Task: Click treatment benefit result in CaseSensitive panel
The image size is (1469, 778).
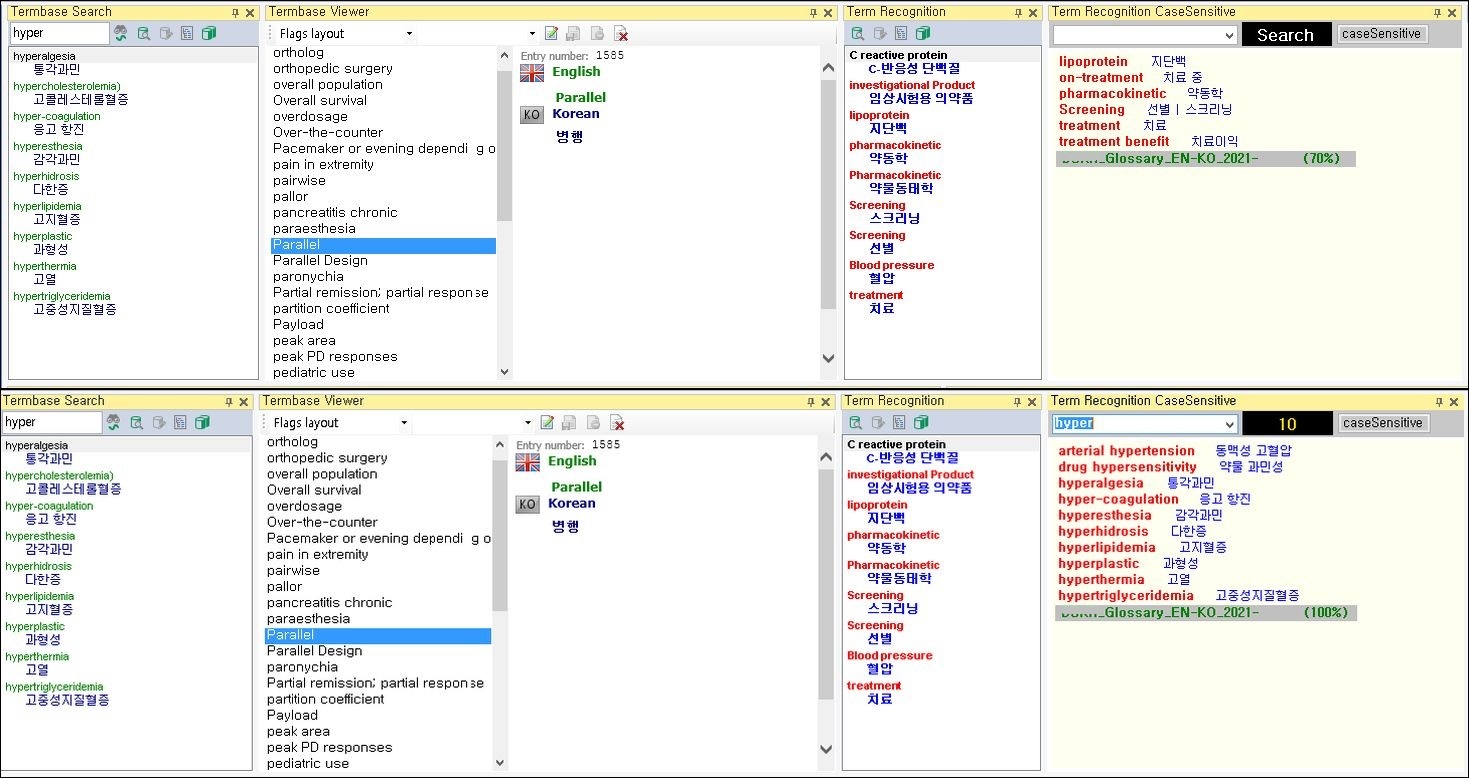Action: [1114, 142]
